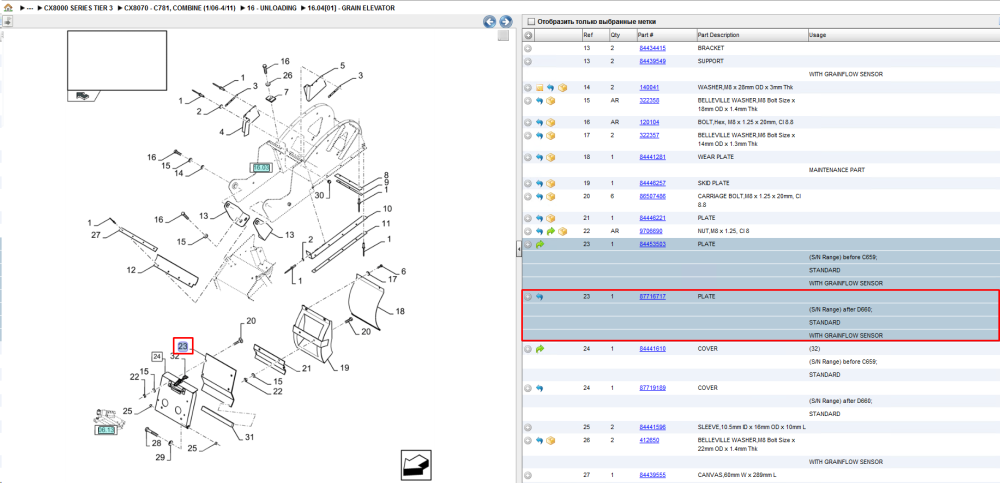This screenshot has height=483, width=1000.
Task: Go to next diagram with right arrow
Action: point(505,21)
